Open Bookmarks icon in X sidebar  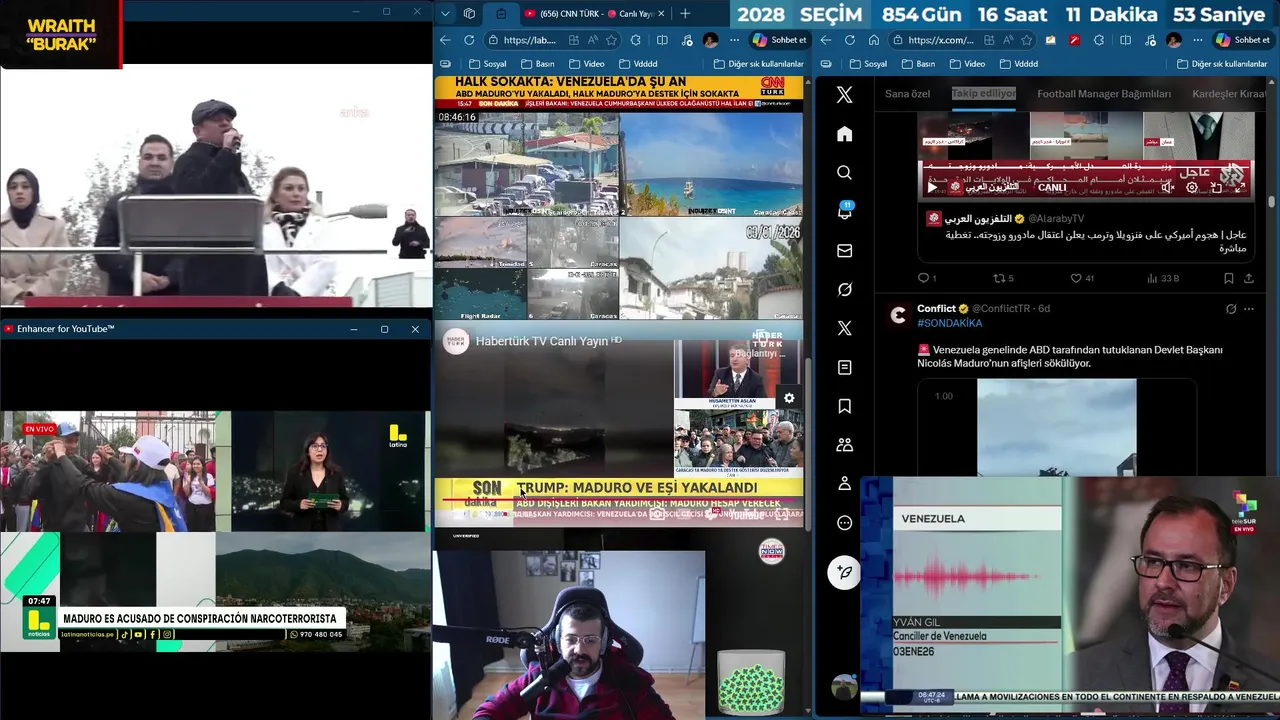(844, 406)
